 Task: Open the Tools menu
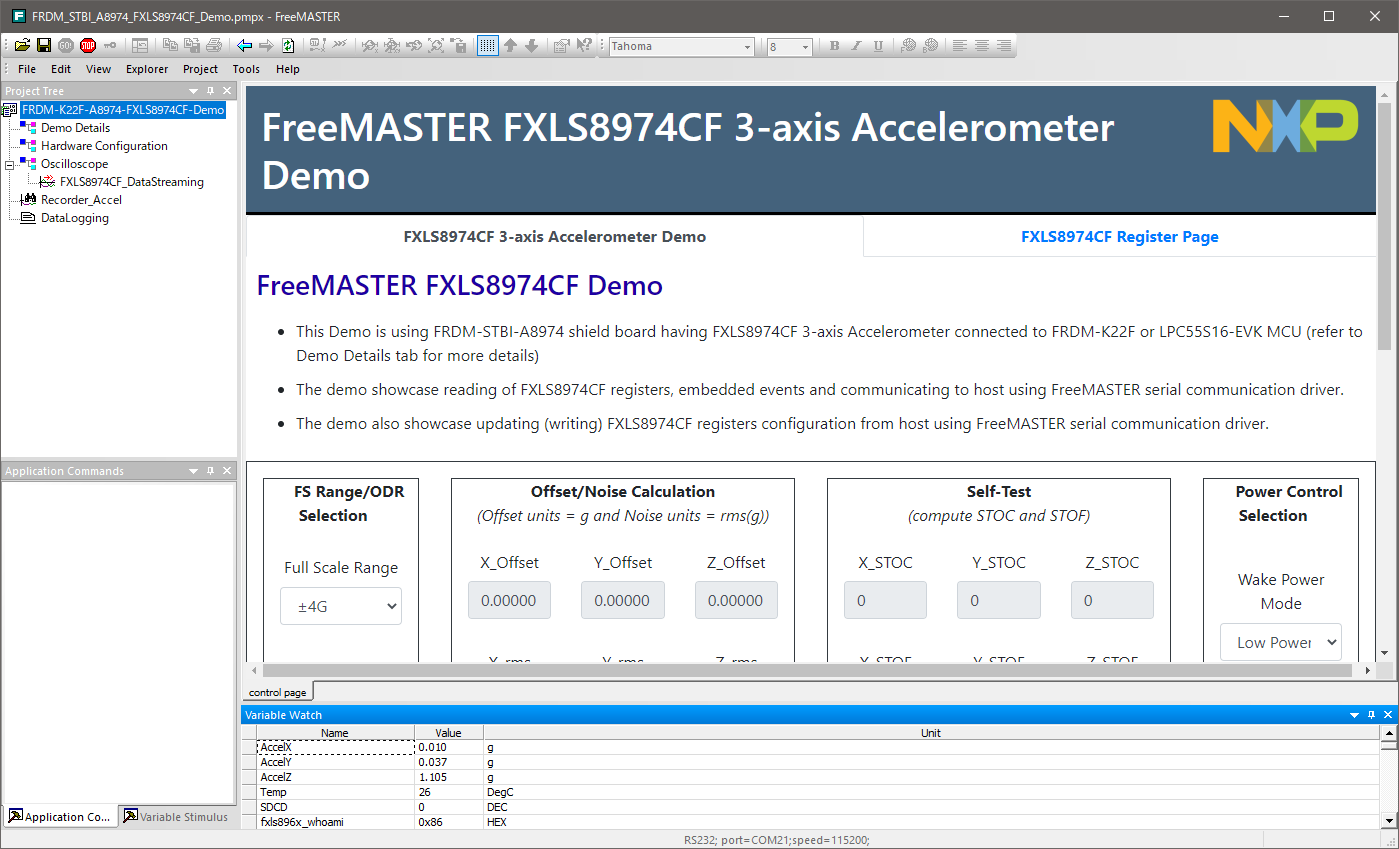[x=246, y=69]
